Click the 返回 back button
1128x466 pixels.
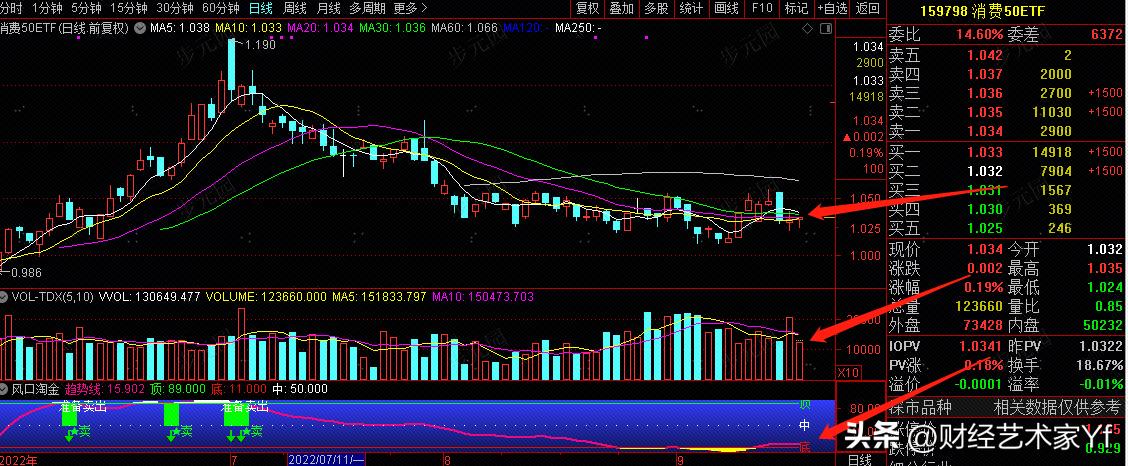click(868, 9)
